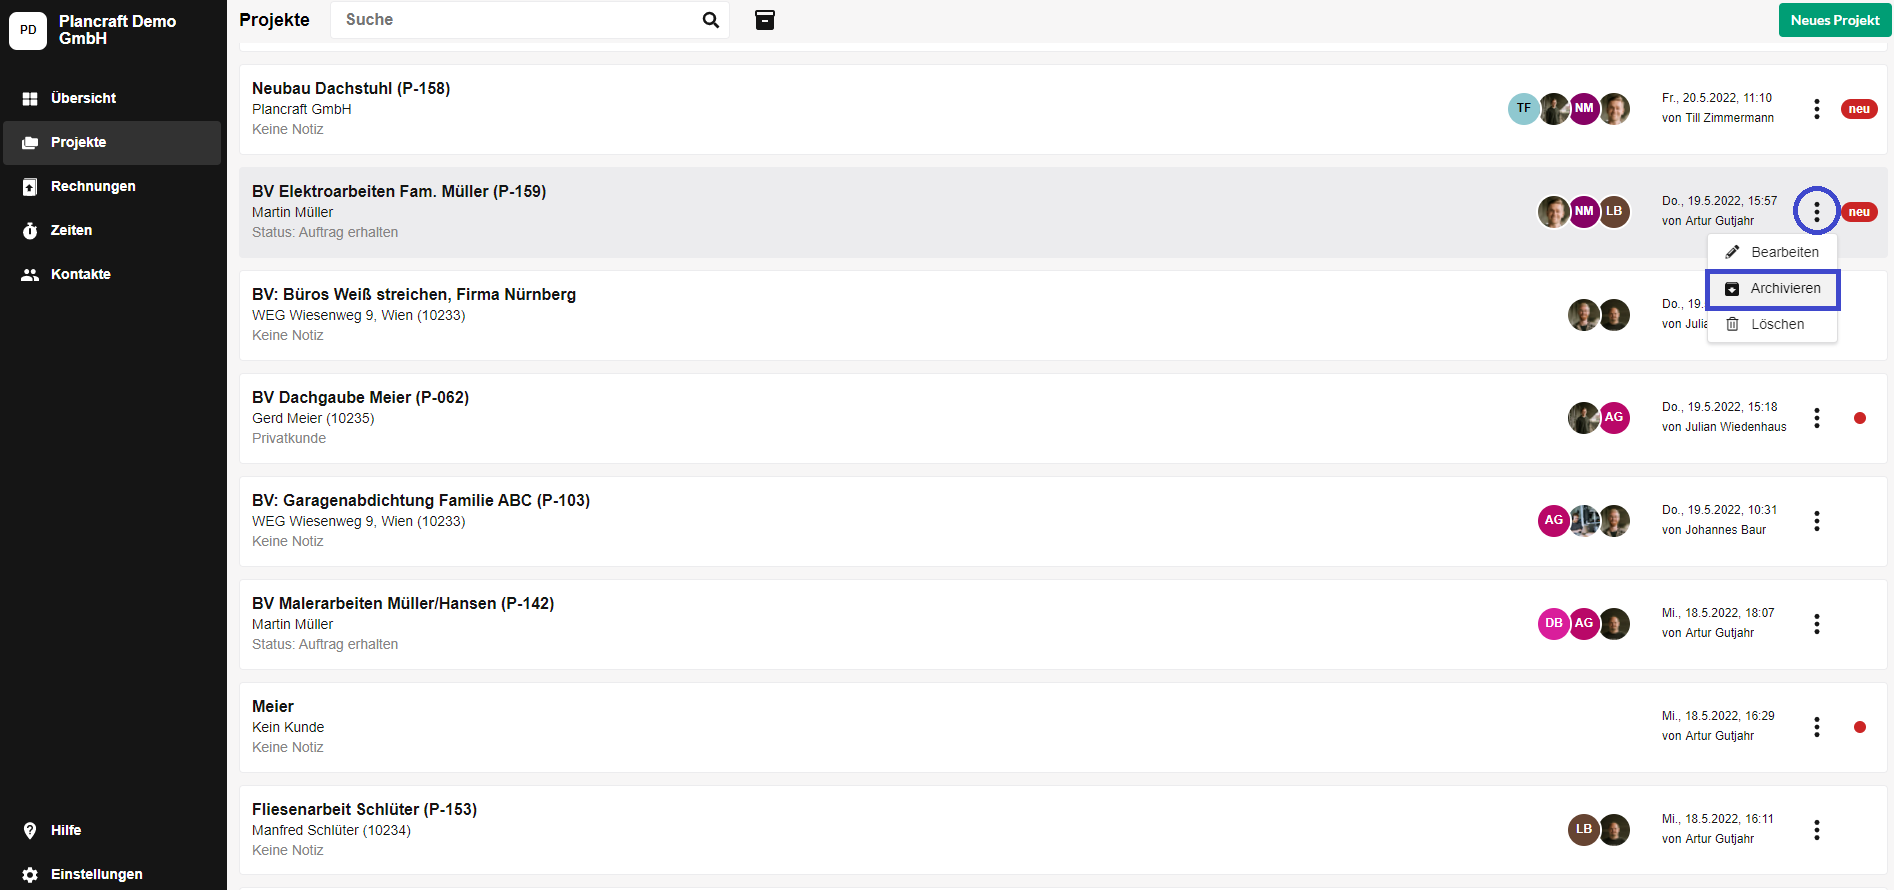Select Archivieren in context menu
1894x890 pixels.
[1772, 288]
